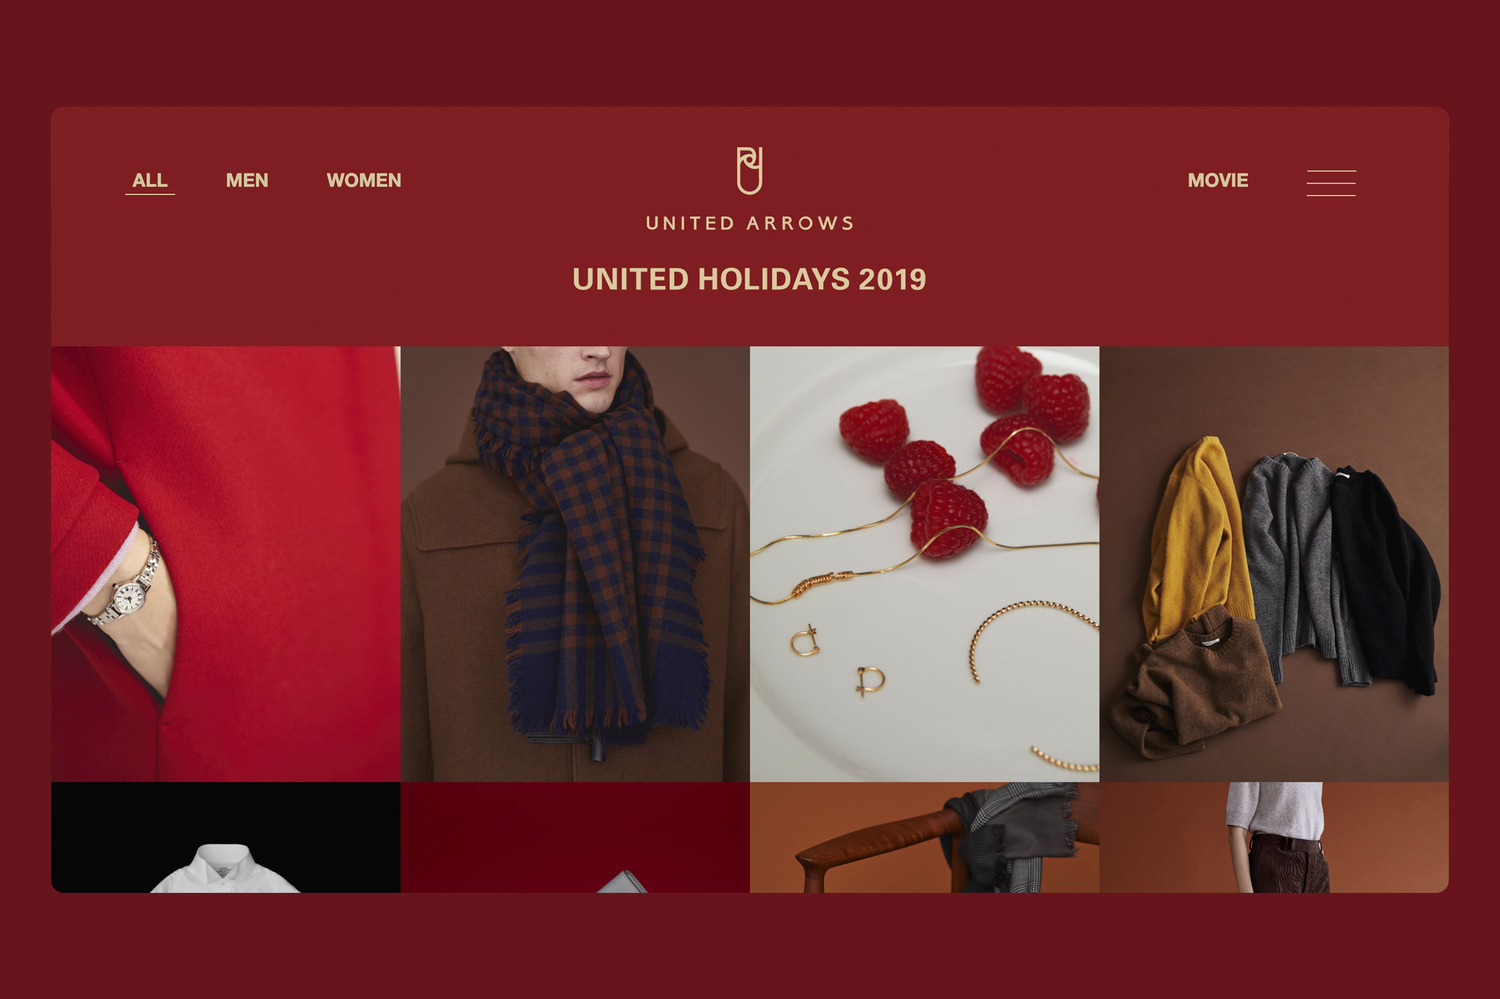Open the MOVIE link
Image resolution: width=1500 pixels, height=999 pixels.
tap(1218, 180)
